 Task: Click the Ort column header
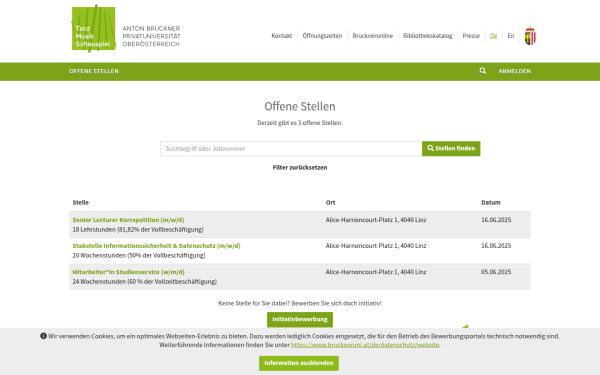[x=331, y=202]
